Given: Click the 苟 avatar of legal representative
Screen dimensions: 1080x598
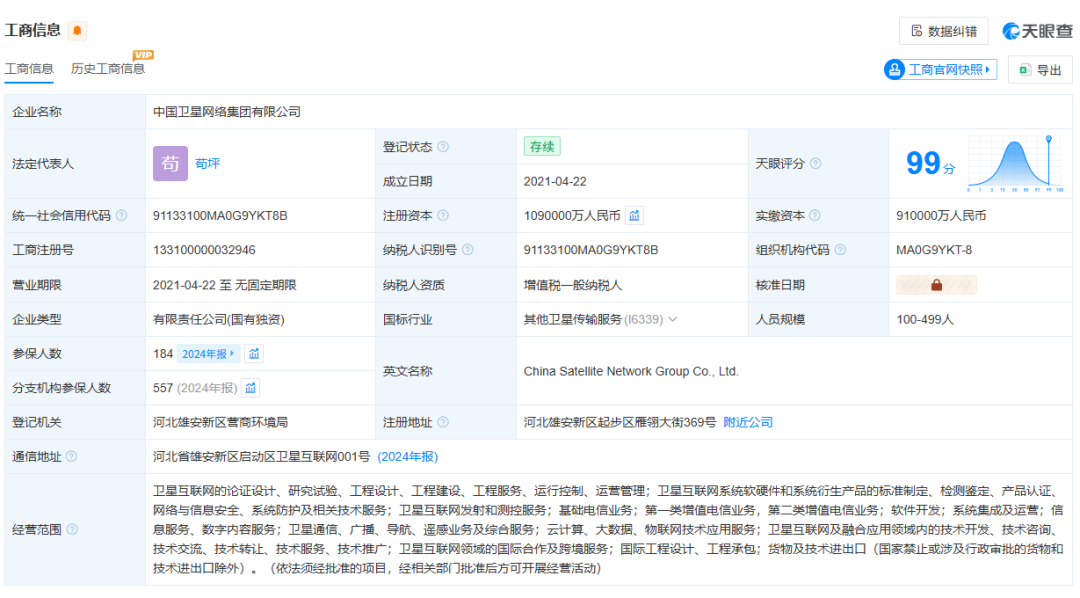Looking at the screenshot, I should pos(170,163).
